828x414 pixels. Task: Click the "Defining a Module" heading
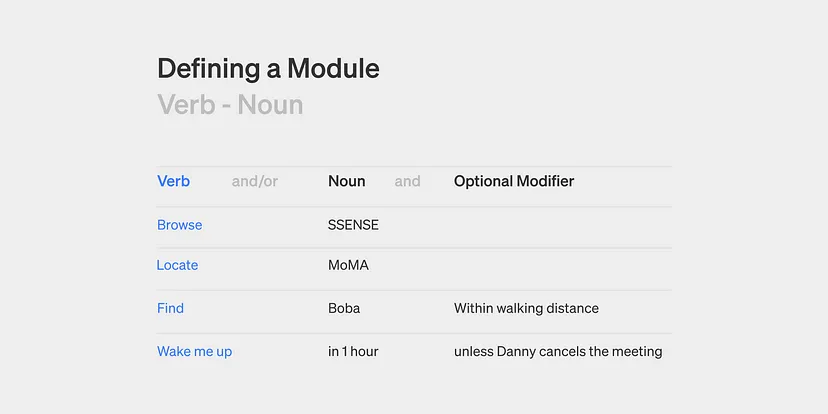point(268,69)
